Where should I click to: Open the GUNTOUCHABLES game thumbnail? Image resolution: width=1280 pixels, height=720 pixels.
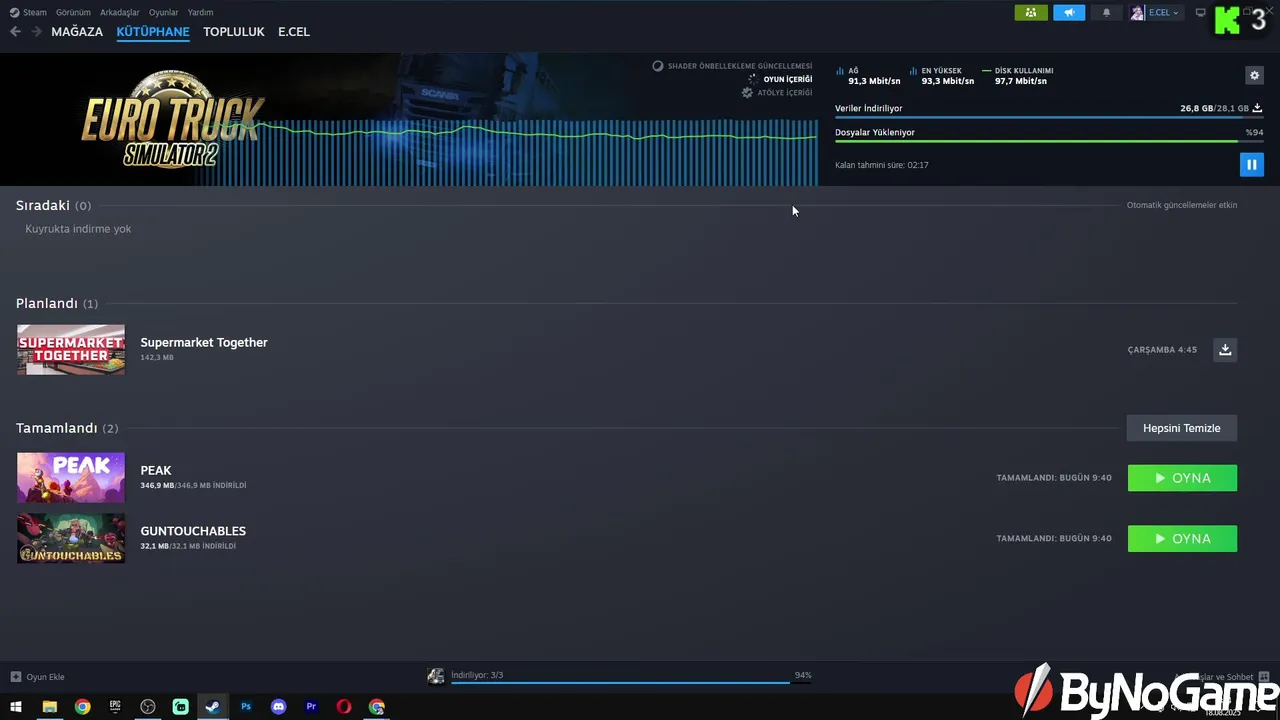pyautogui.click(x=71, y=538)
